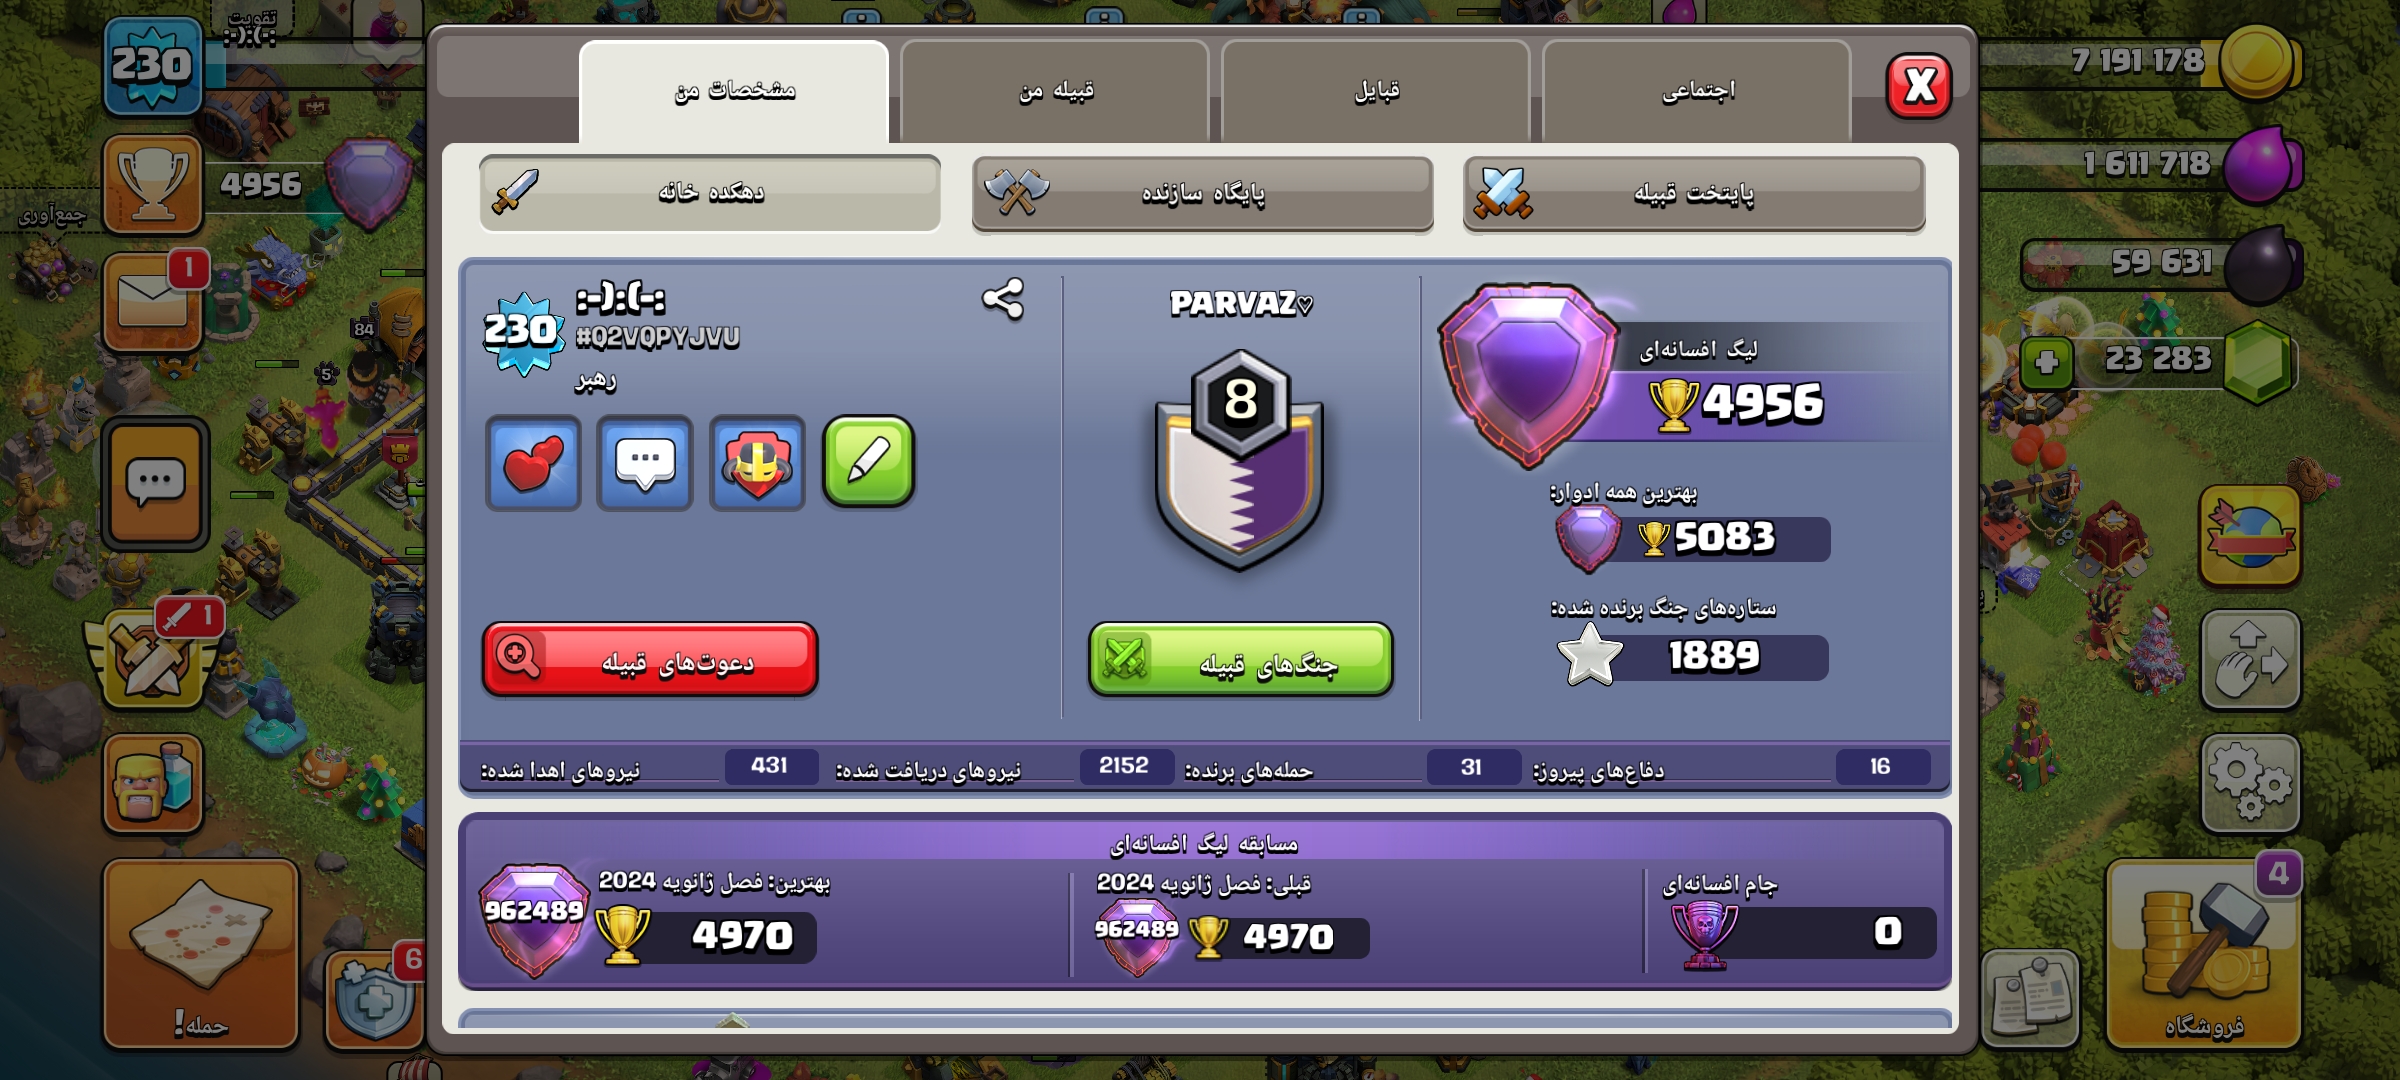
Task: Open the اجتماعی social tab
Action: tap(1697, 92)
